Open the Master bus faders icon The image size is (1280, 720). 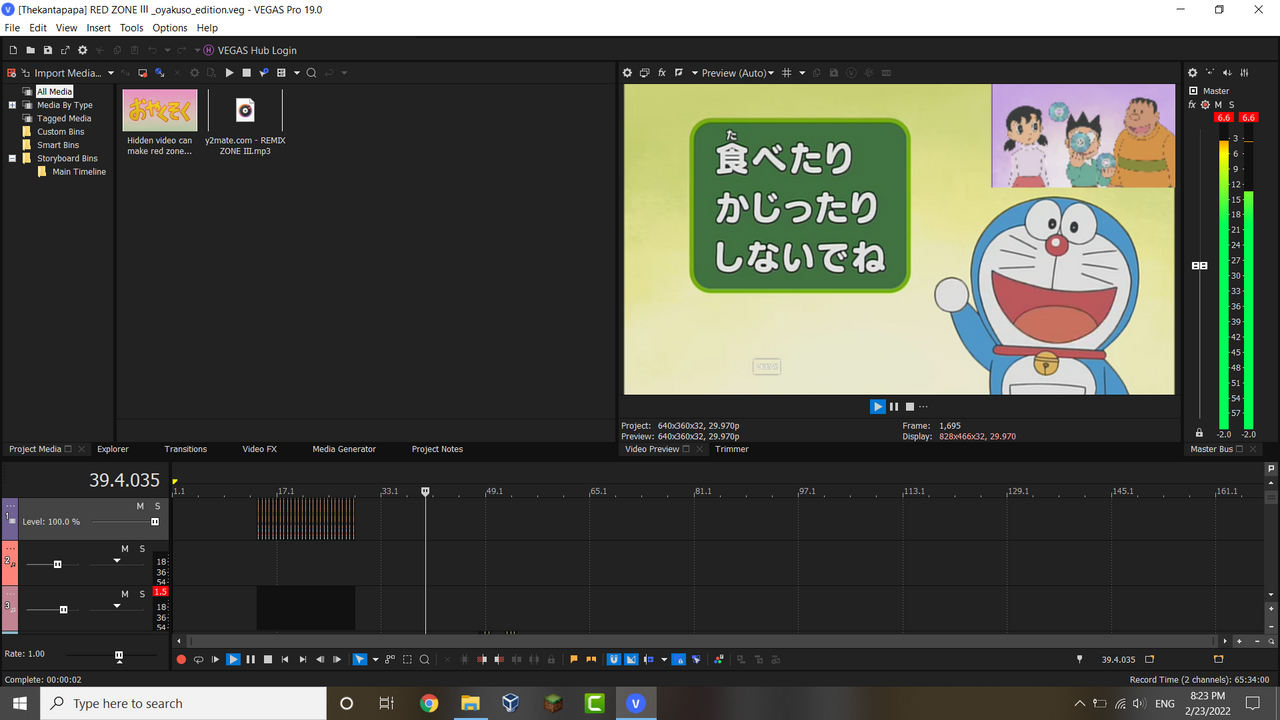point(1244,73)
